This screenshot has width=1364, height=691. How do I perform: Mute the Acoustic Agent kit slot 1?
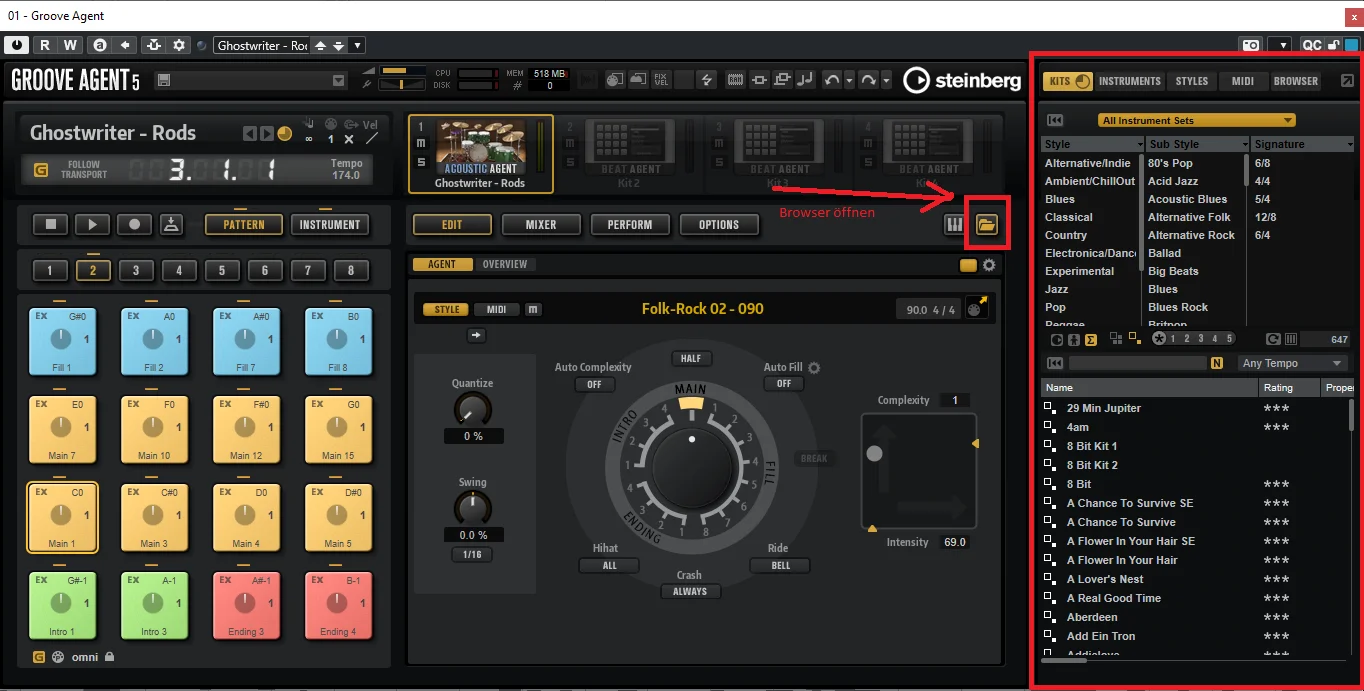[421, 145]
